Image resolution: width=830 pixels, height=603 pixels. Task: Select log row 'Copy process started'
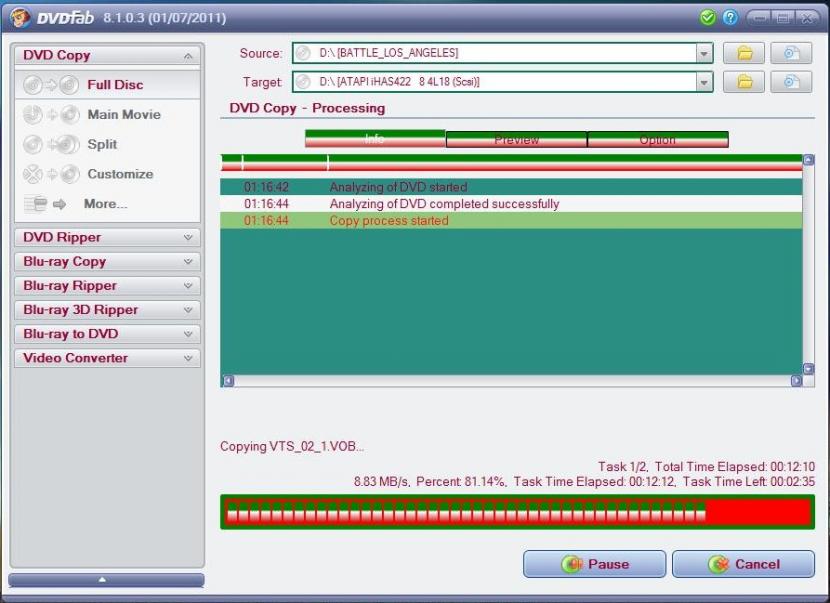pos(511,221)
